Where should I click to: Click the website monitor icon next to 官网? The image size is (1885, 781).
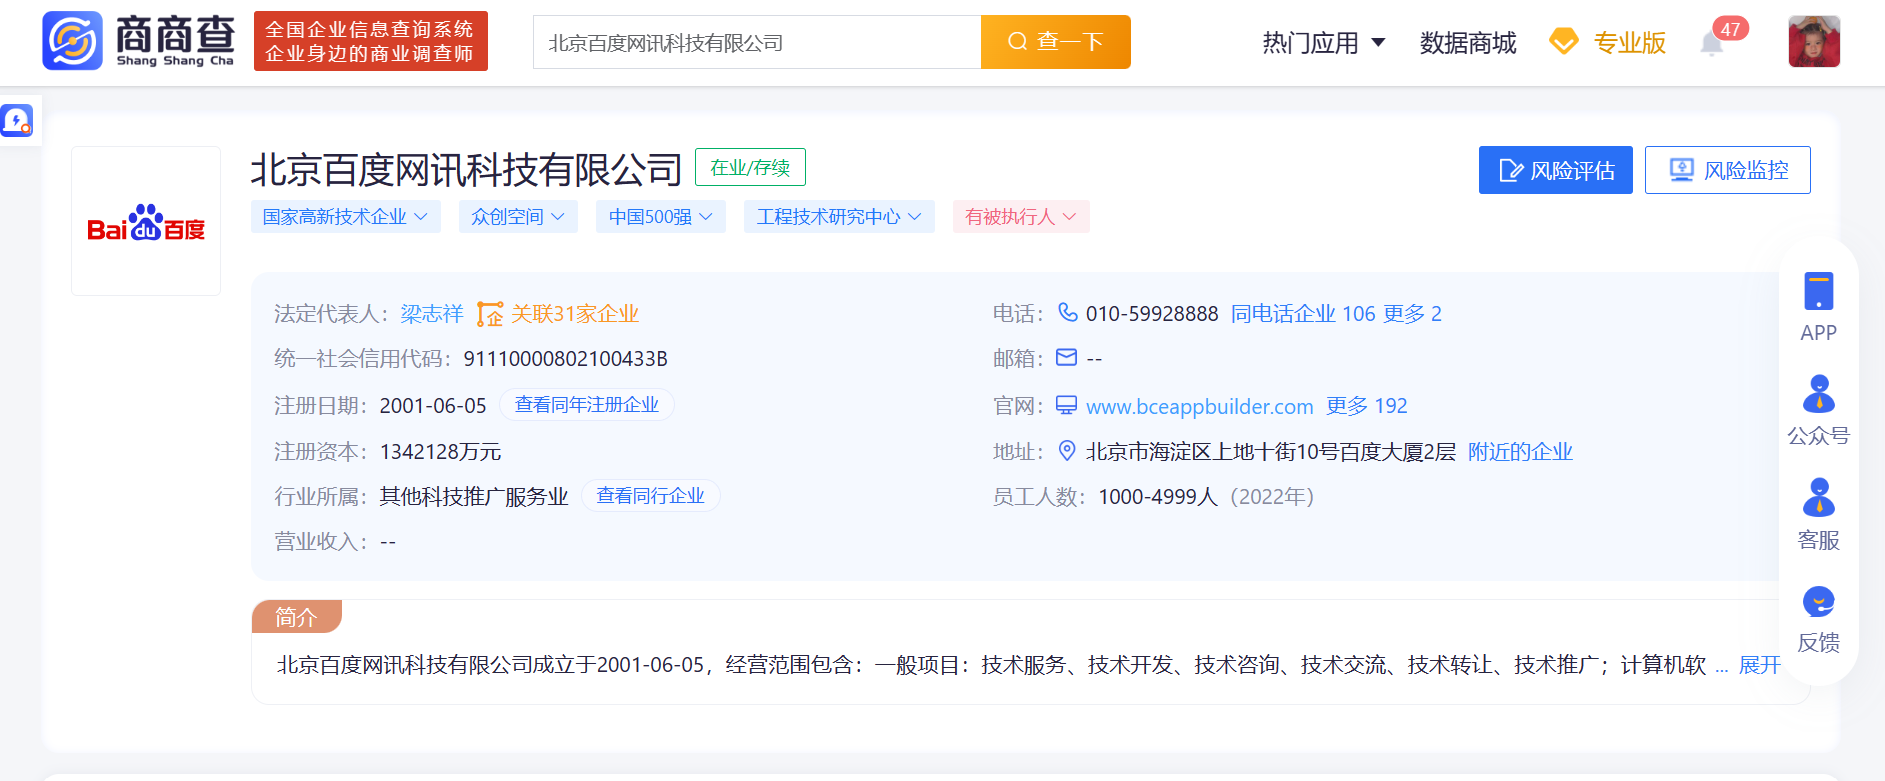click(1067, 405)
